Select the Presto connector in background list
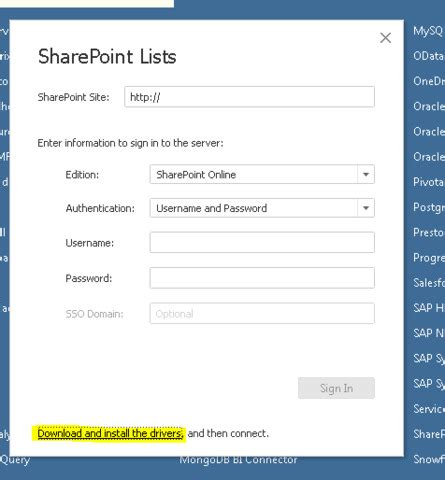The height and width of the screenshot is (480, 445). coord(429,232)
